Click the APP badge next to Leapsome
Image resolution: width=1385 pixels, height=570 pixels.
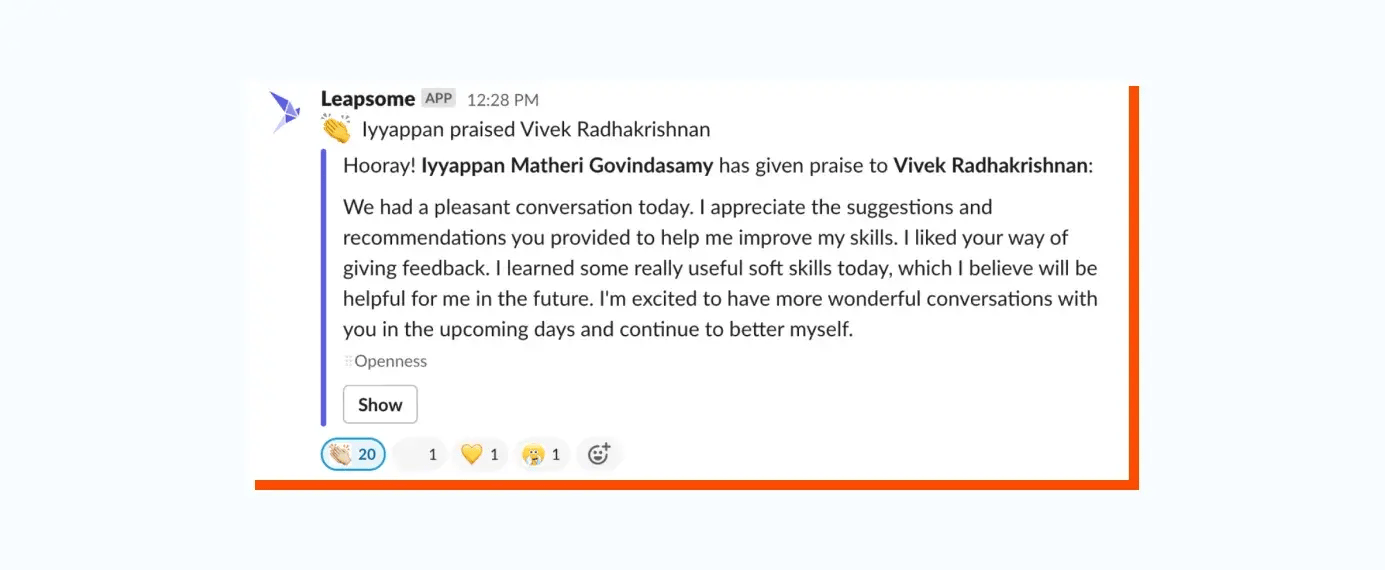[438, 98]
